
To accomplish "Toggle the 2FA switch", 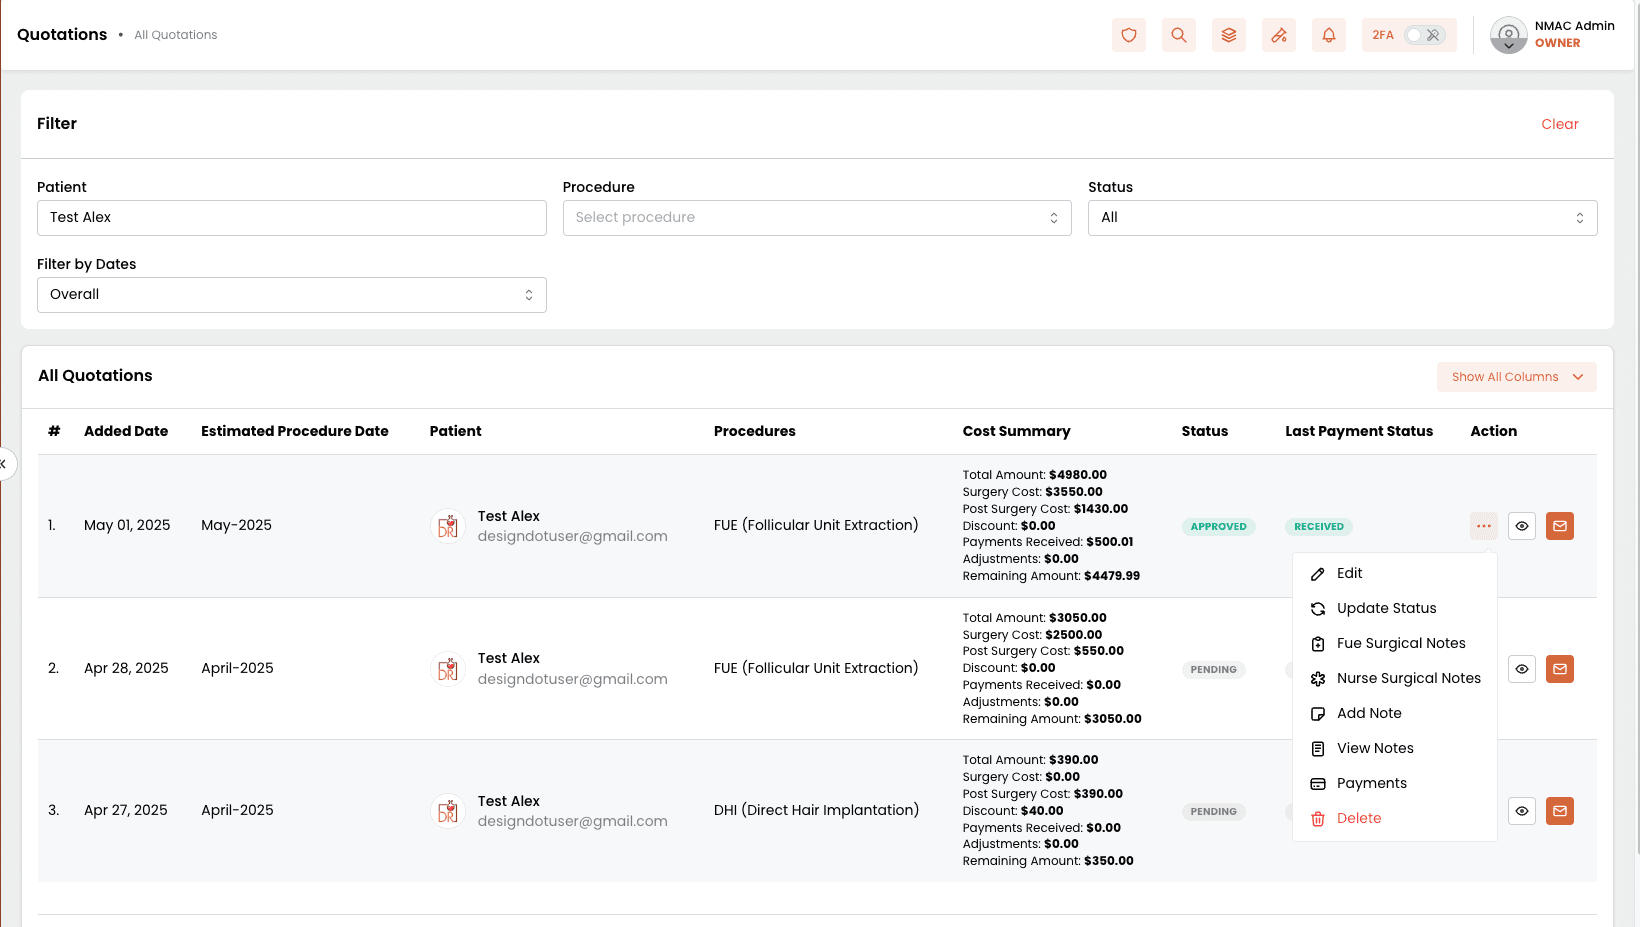I will (1423, 35).
